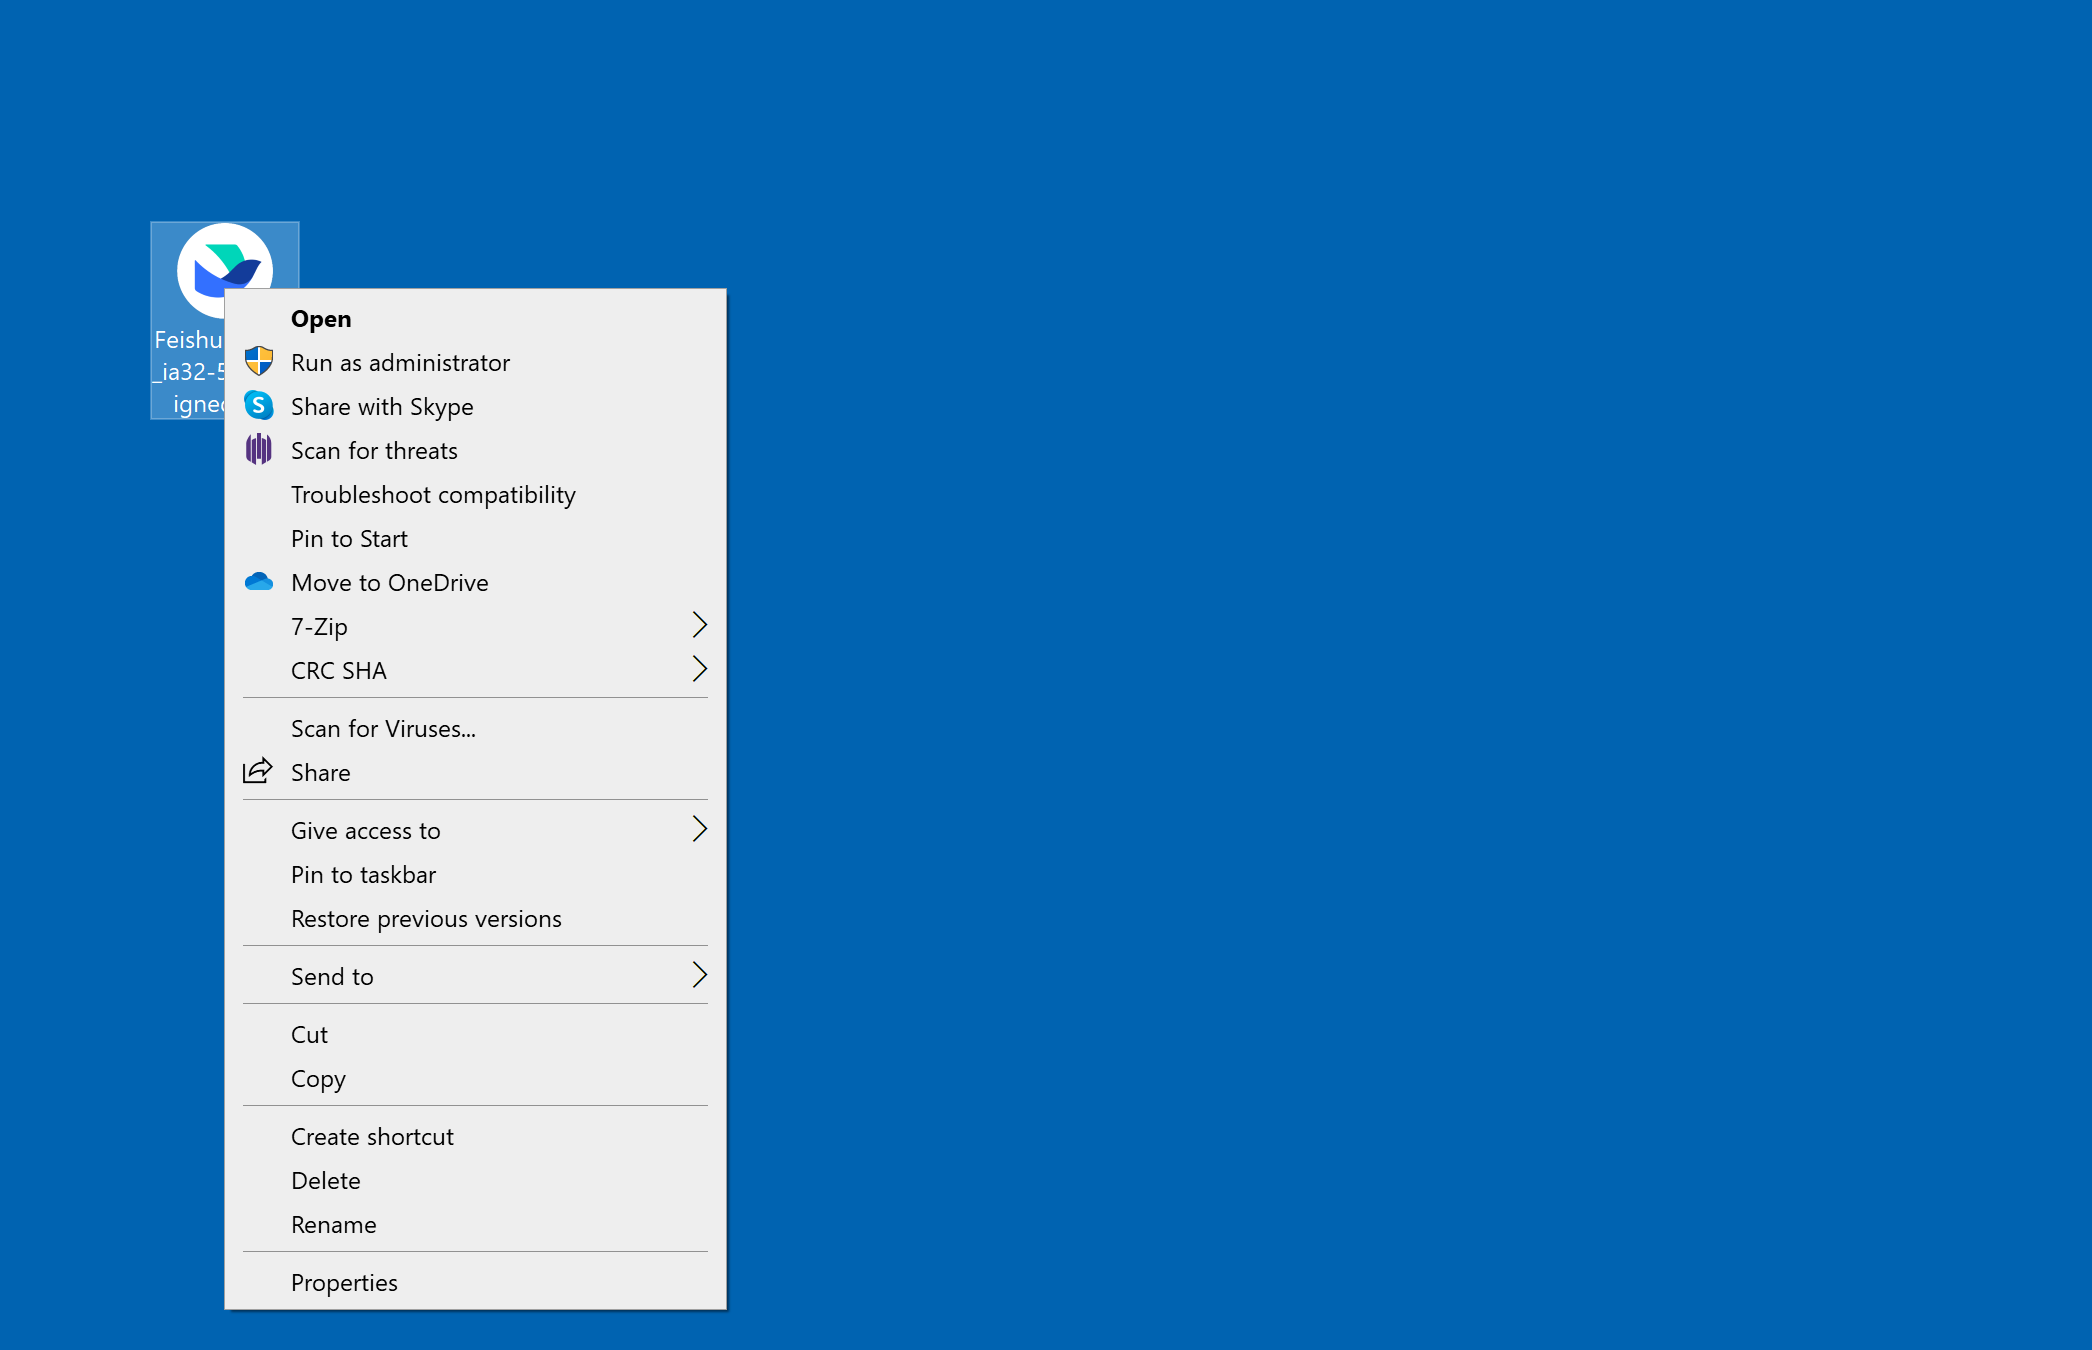
Task: Select Restore previous versions
Action: coord(426,919)
